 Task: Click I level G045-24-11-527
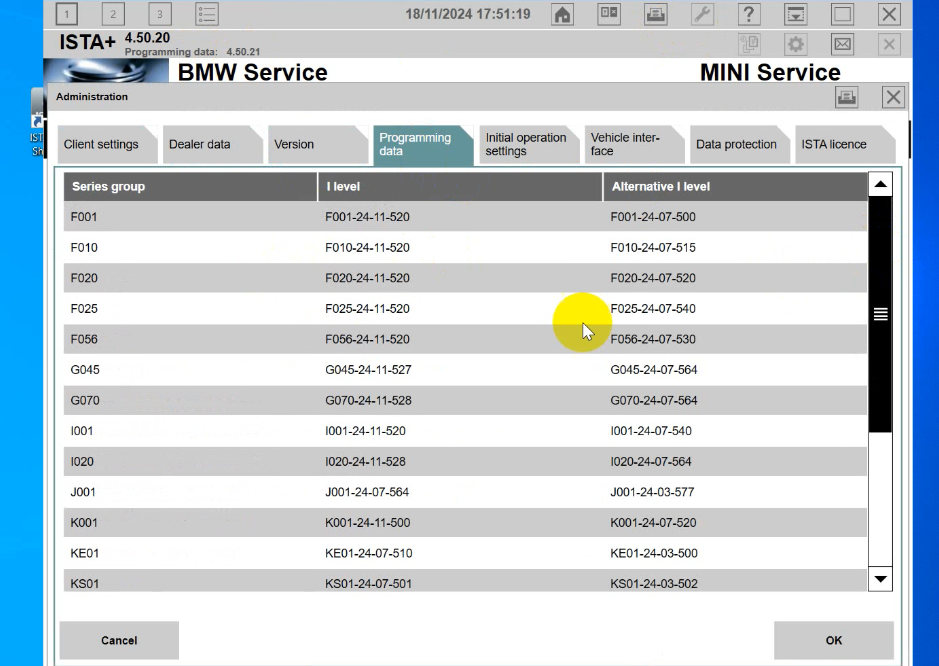pyautogui.click(x=368, y=370)
